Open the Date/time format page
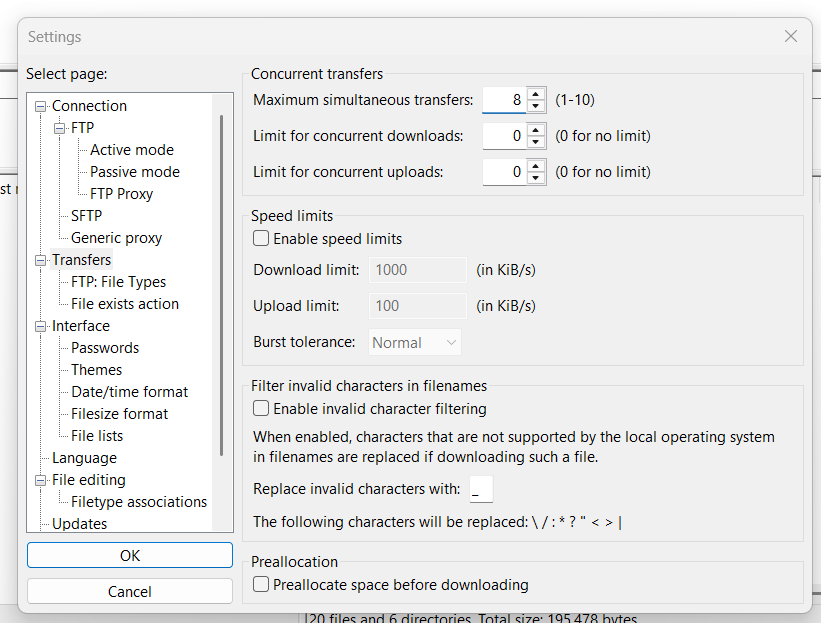821x623 pixels. tap(128, 391)
